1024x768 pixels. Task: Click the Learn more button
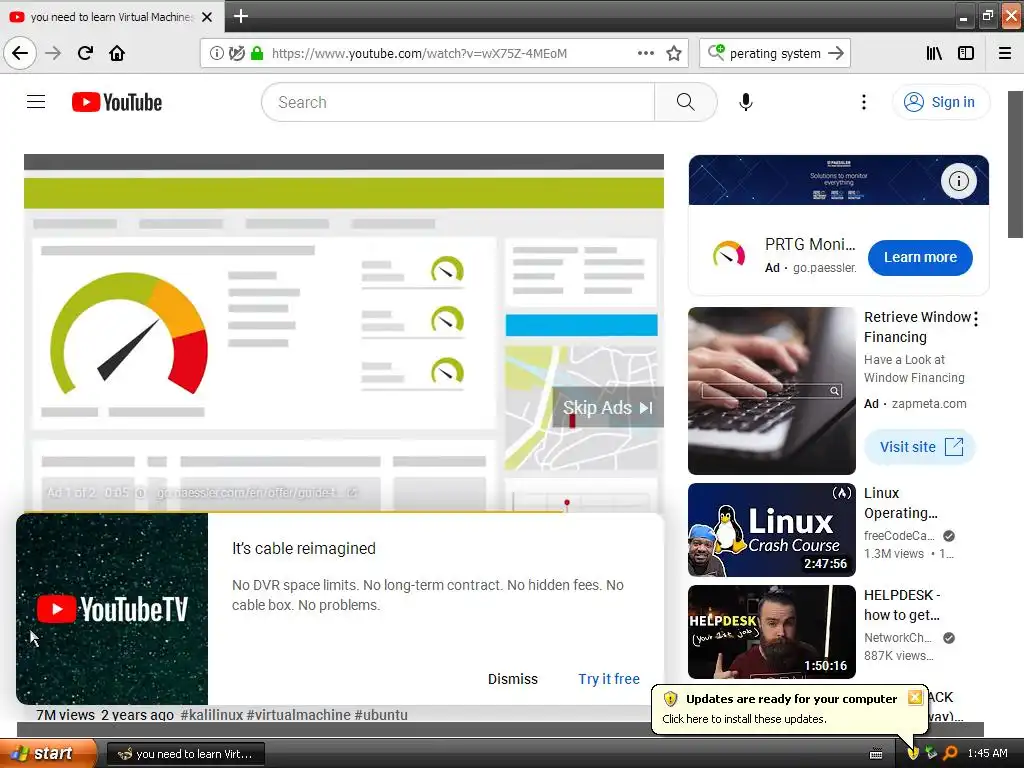pos(920,257)
